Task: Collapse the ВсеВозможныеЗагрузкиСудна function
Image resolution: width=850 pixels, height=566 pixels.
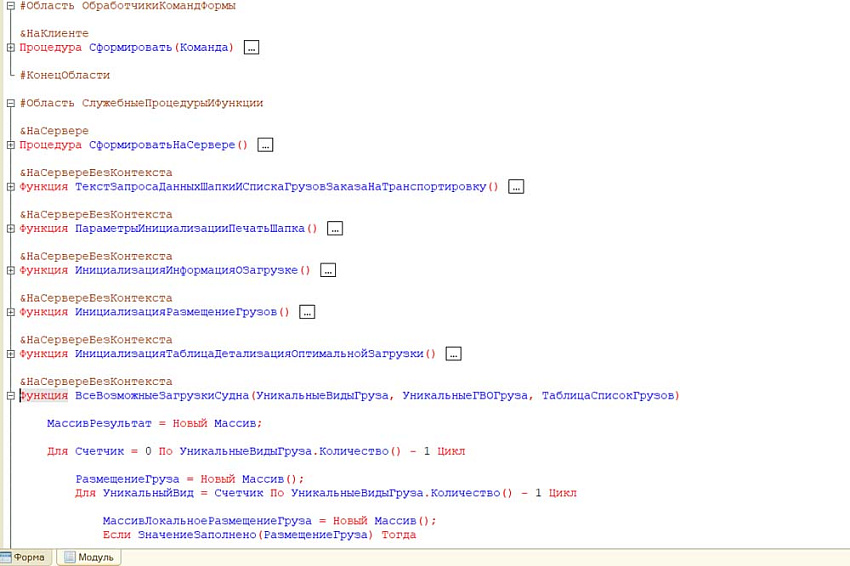Action: (10, 396)
